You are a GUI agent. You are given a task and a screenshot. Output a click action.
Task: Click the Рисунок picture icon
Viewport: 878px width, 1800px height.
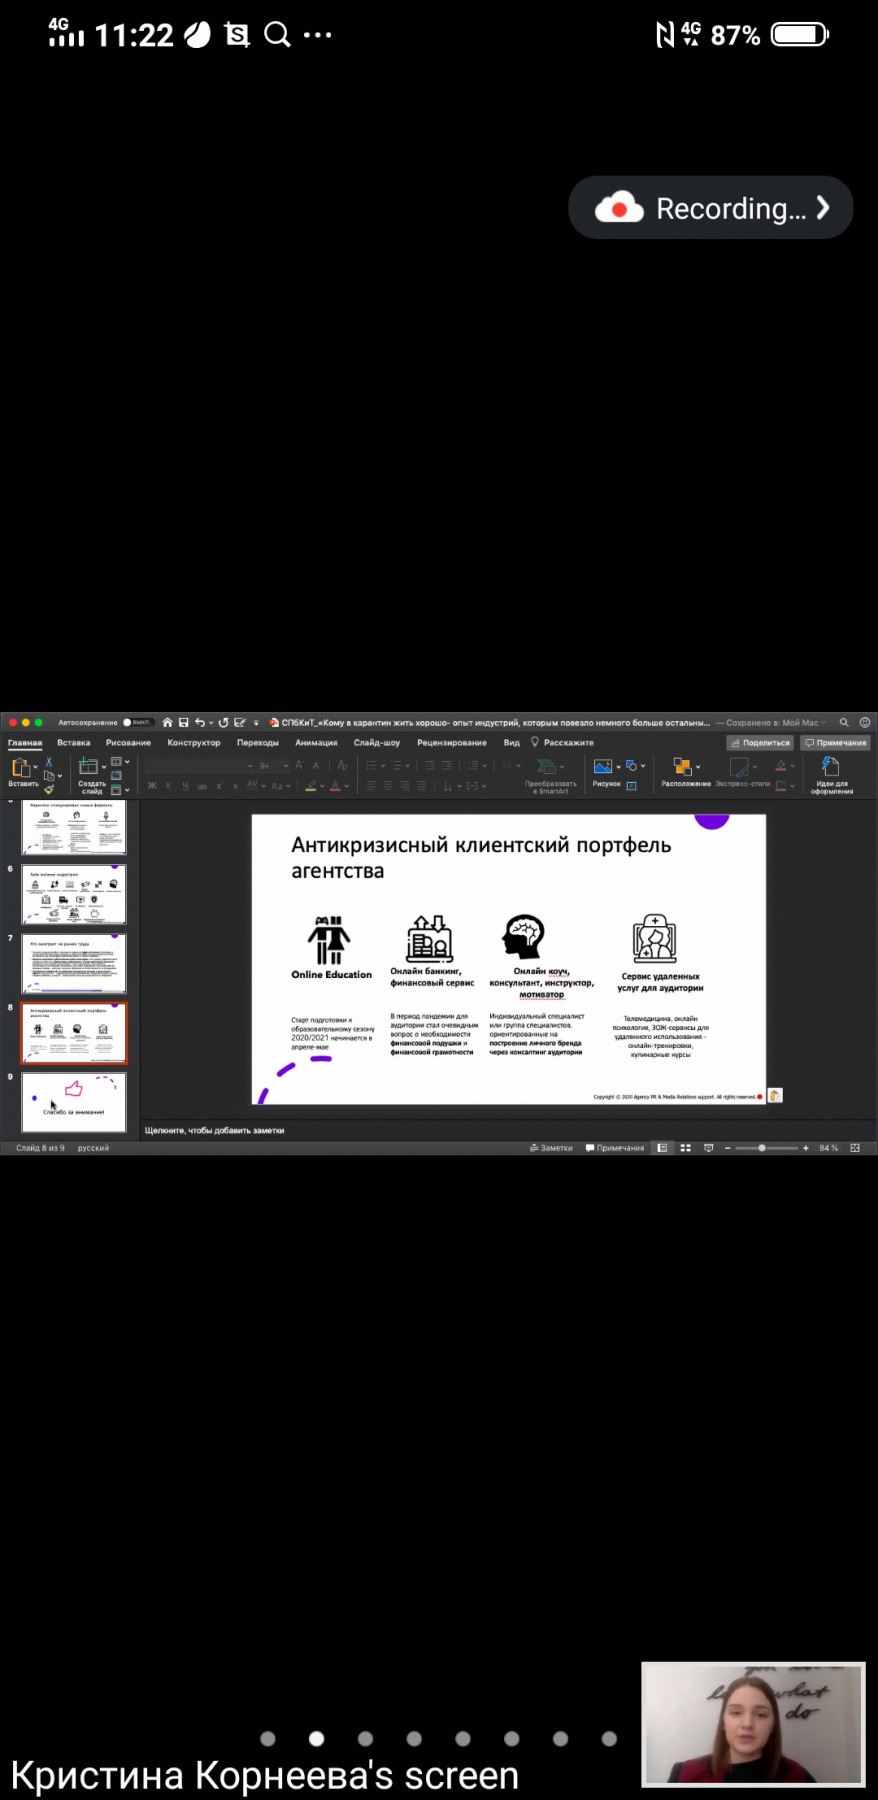pos(602,767)
